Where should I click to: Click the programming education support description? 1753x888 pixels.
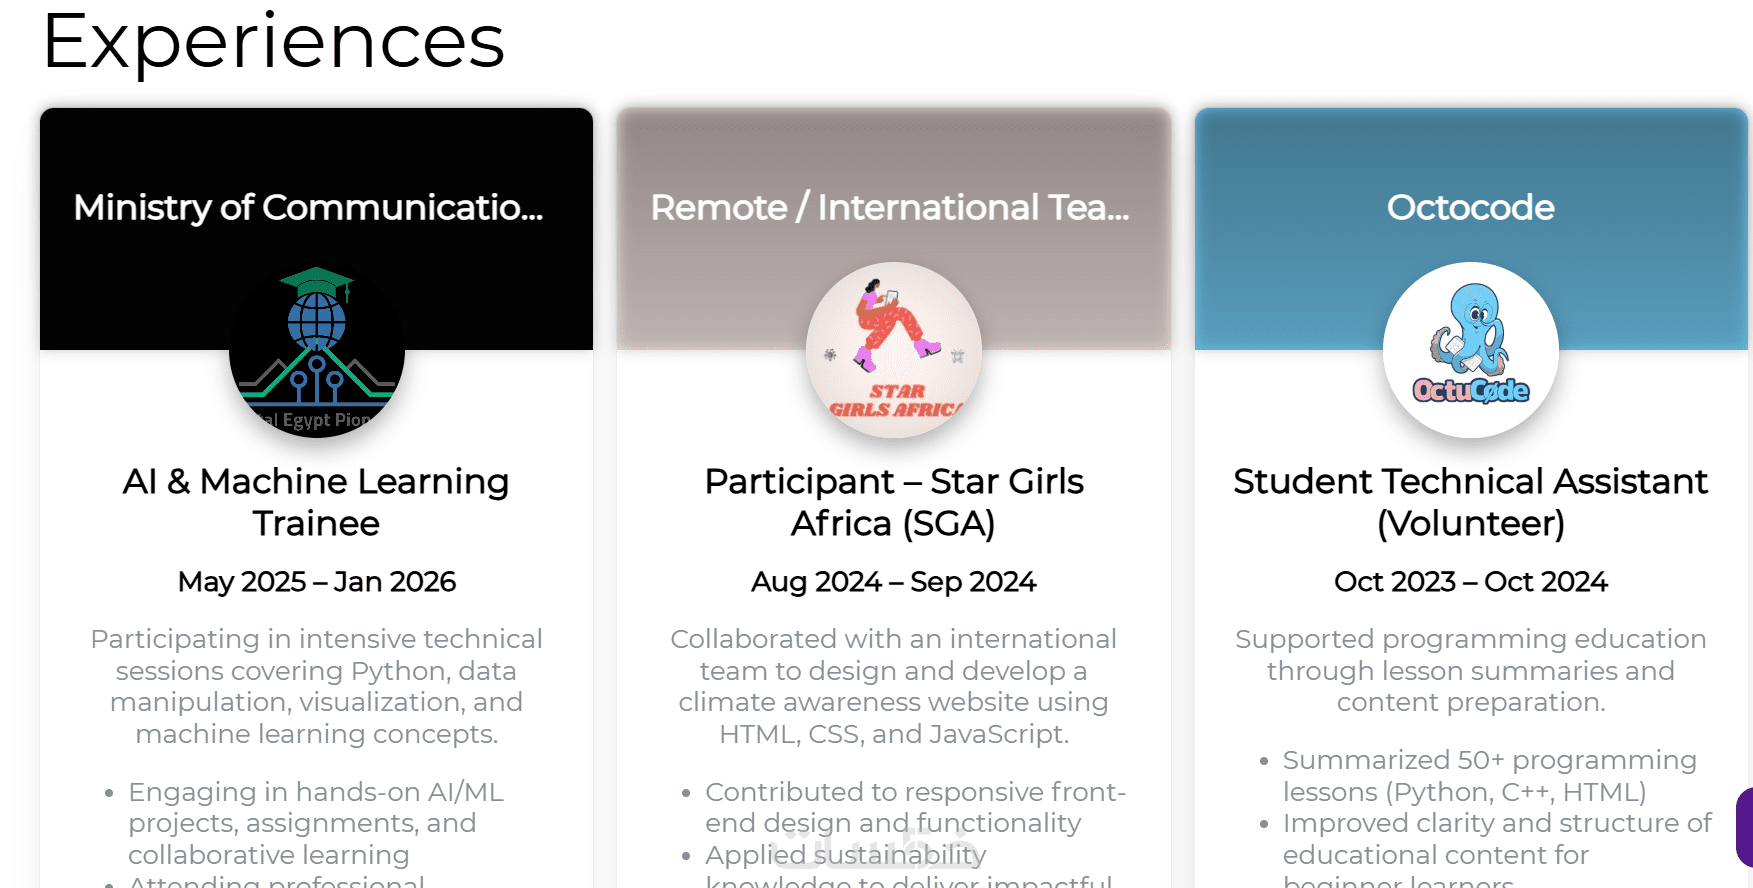click(1470, 670)
